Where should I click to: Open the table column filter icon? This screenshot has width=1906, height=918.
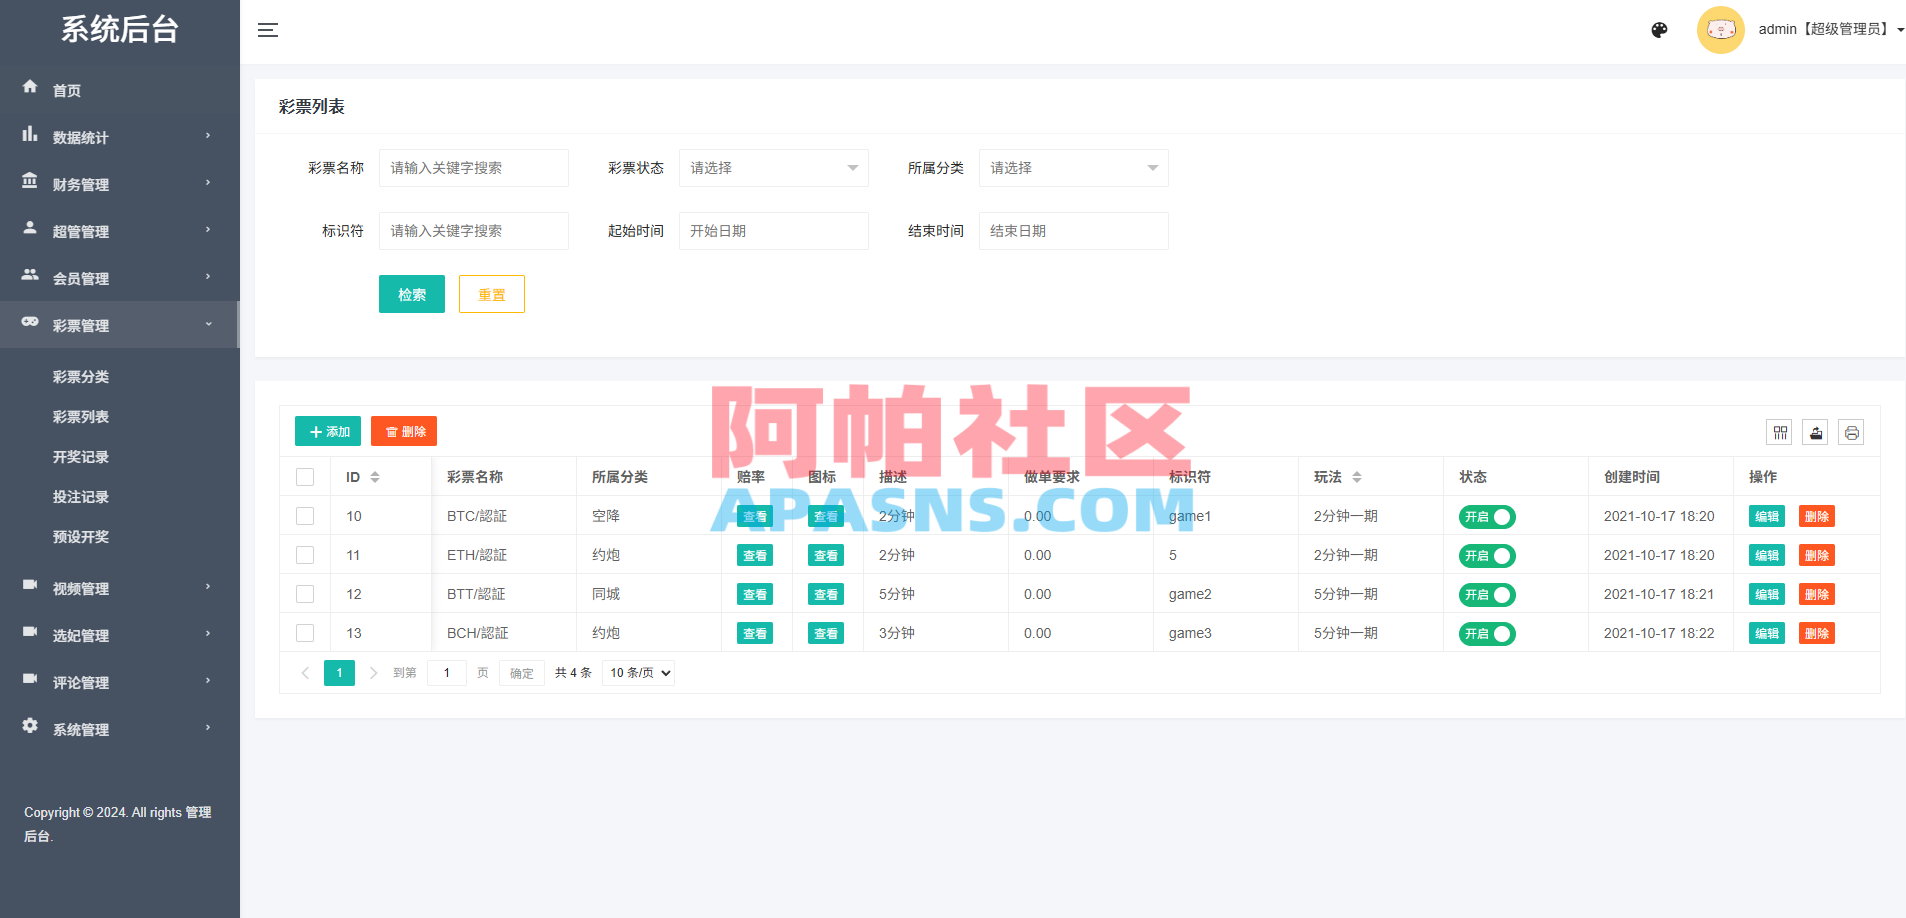(x=1780, y=432)
